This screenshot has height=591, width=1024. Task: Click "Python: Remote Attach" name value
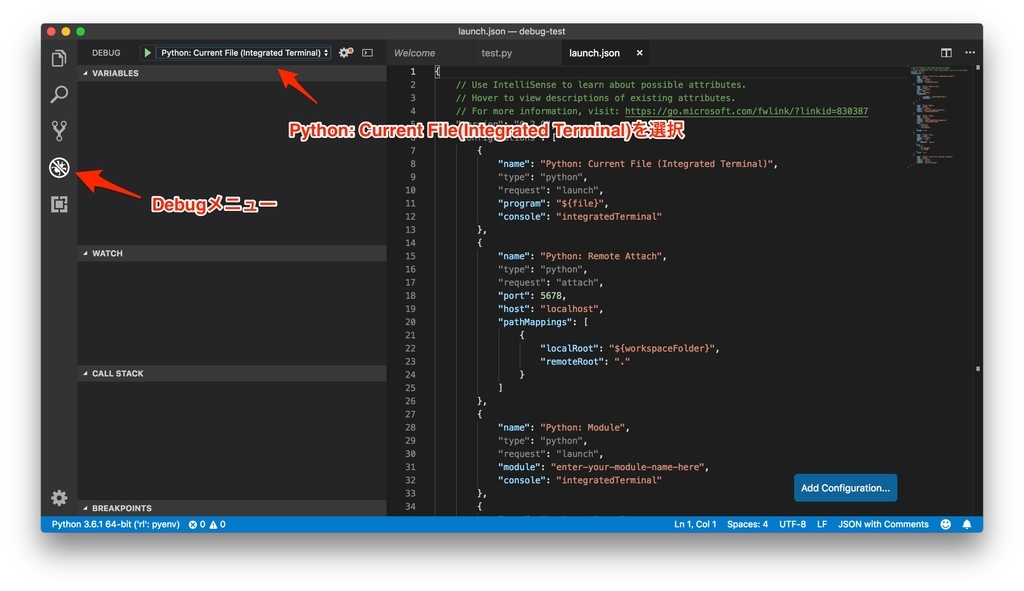click(601, 256)
